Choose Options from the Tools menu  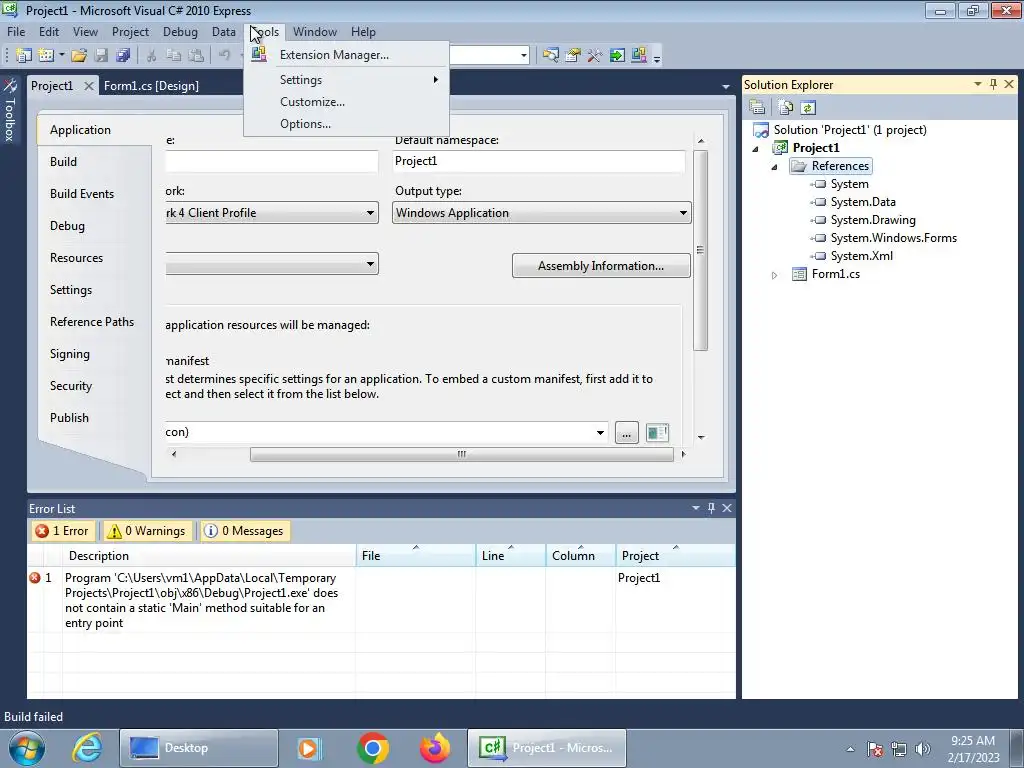[347, 124]
